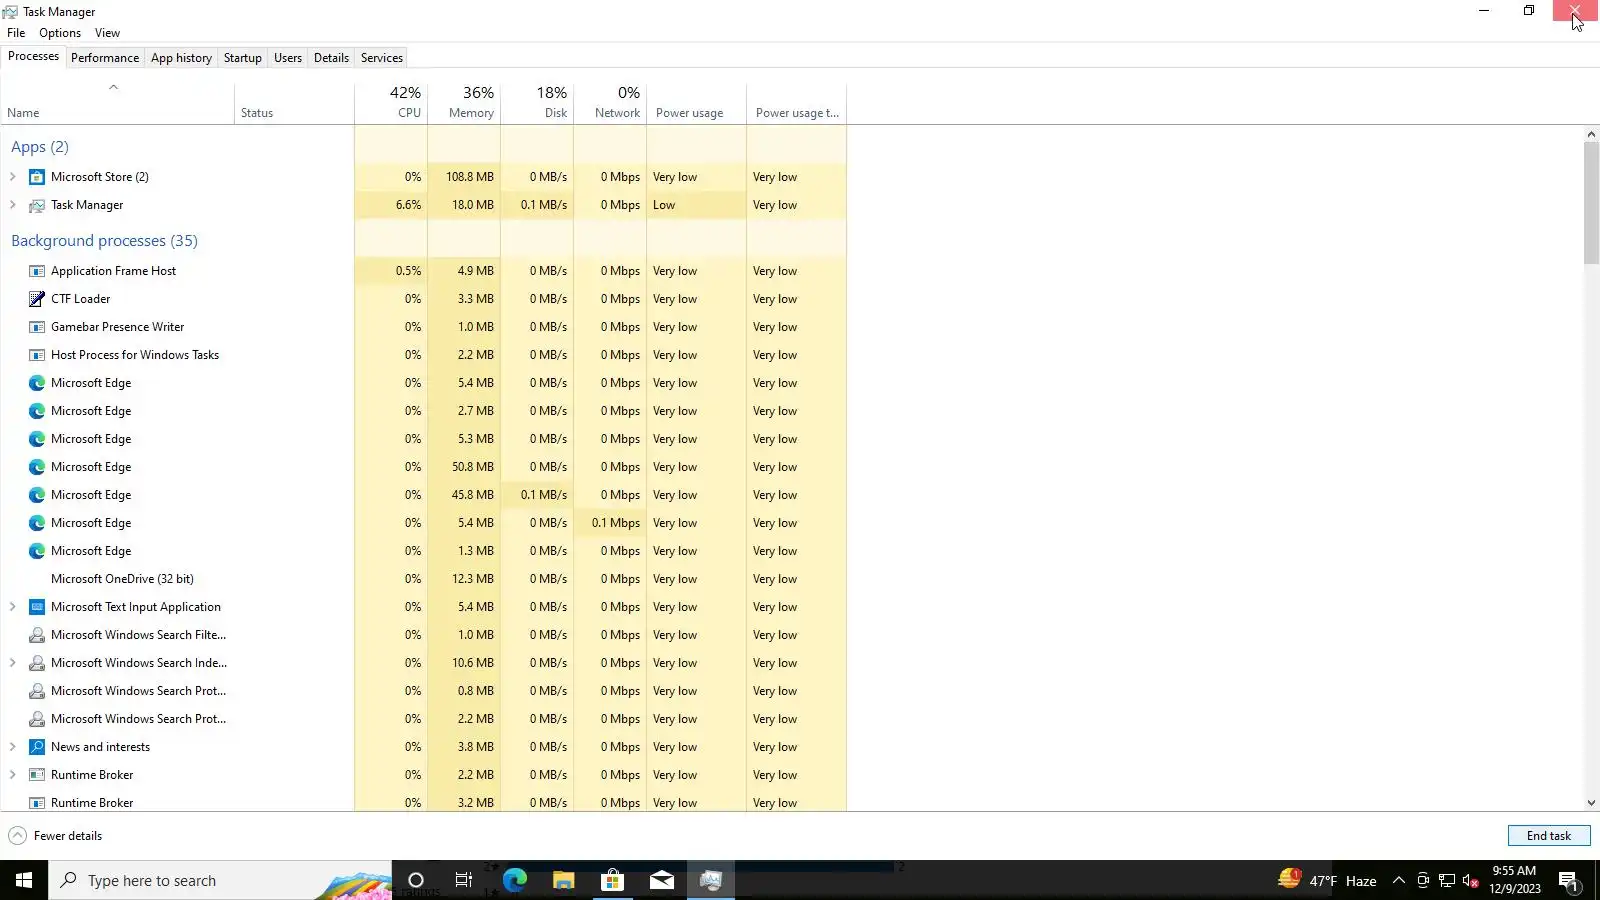The height and width of the screenshot is (900, 1600).
Task: Sort by the Power usage column header
Action: [697, 102]
